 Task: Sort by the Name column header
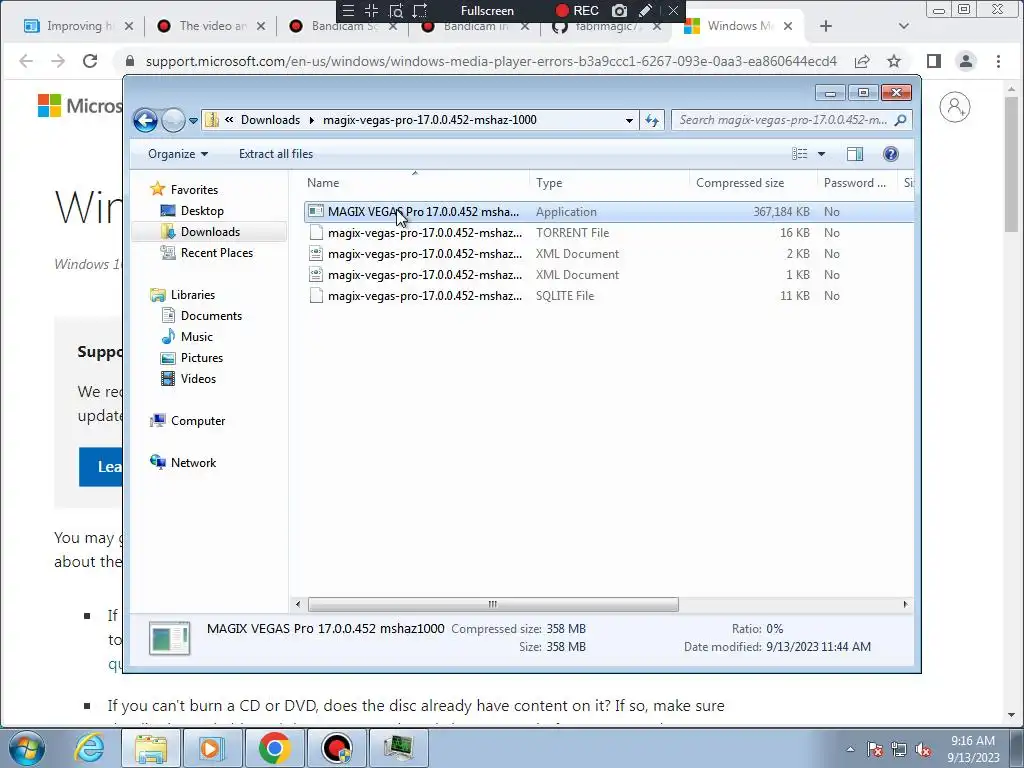pyautogui.click(x=415, y=183)
